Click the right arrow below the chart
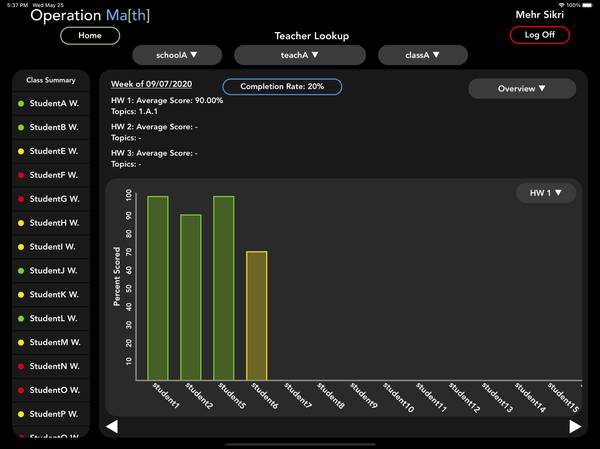600x449 pixels. [575, 427]
